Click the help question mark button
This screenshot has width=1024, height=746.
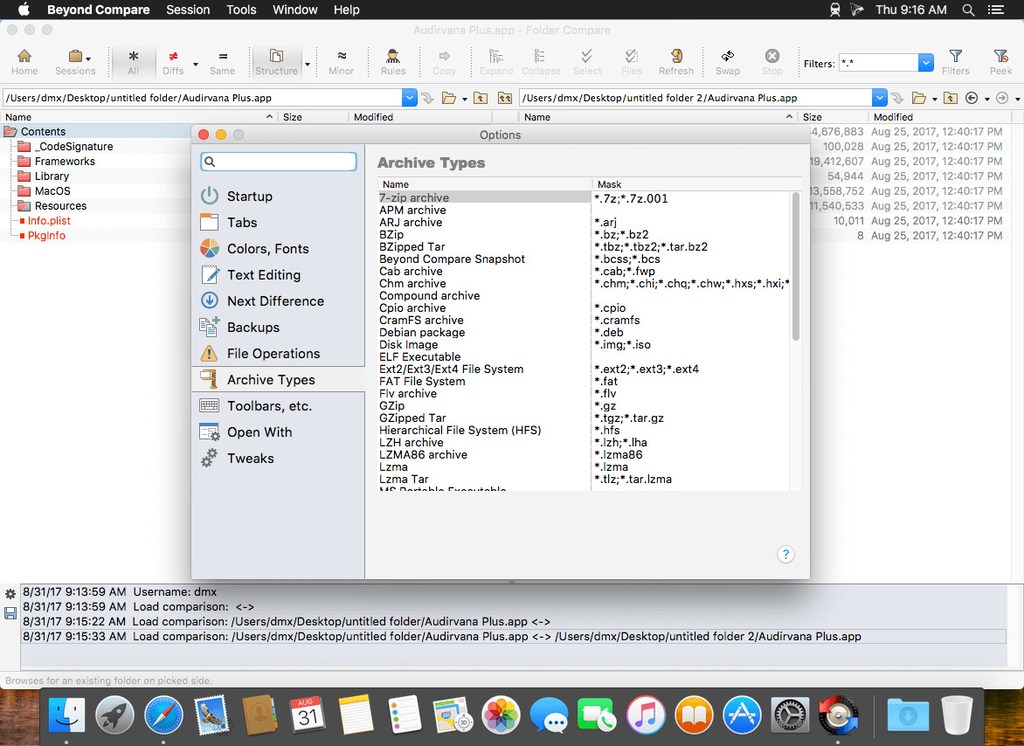click(786, 554)
